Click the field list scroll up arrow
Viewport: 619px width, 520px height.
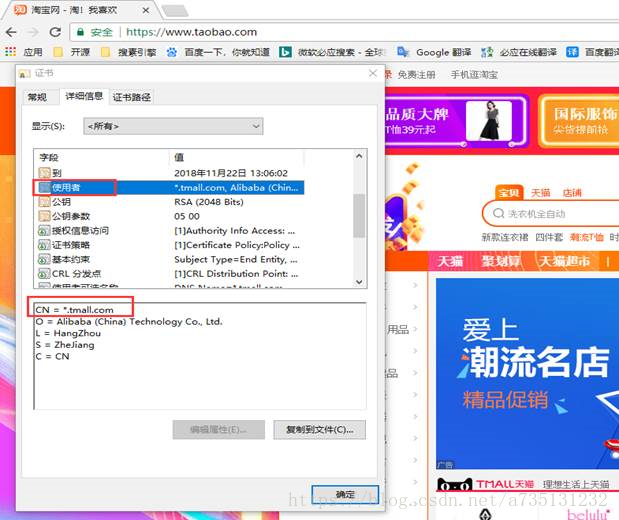point(359,156)
